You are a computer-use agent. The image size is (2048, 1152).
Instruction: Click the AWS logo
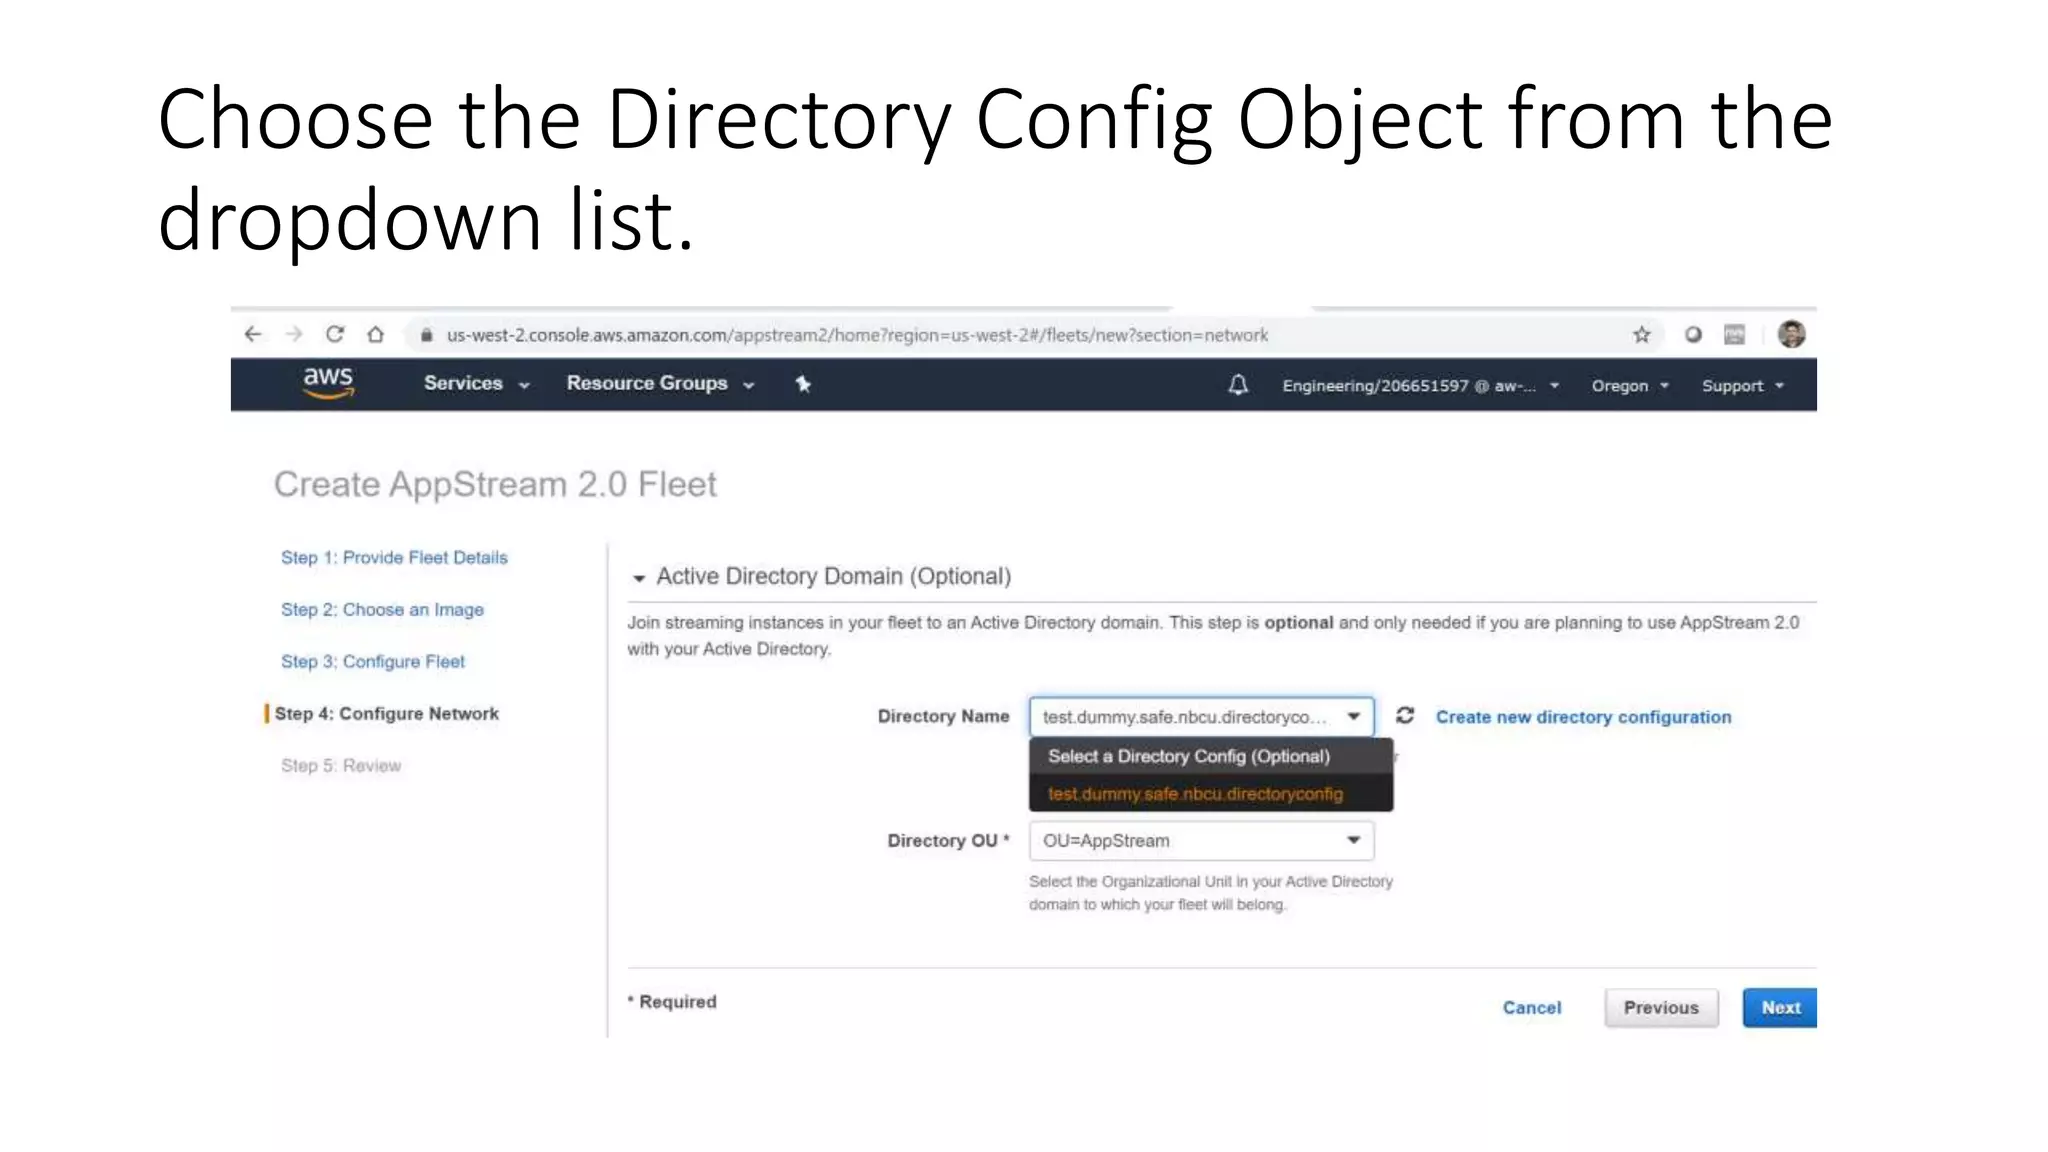click(x=328, y=383)
